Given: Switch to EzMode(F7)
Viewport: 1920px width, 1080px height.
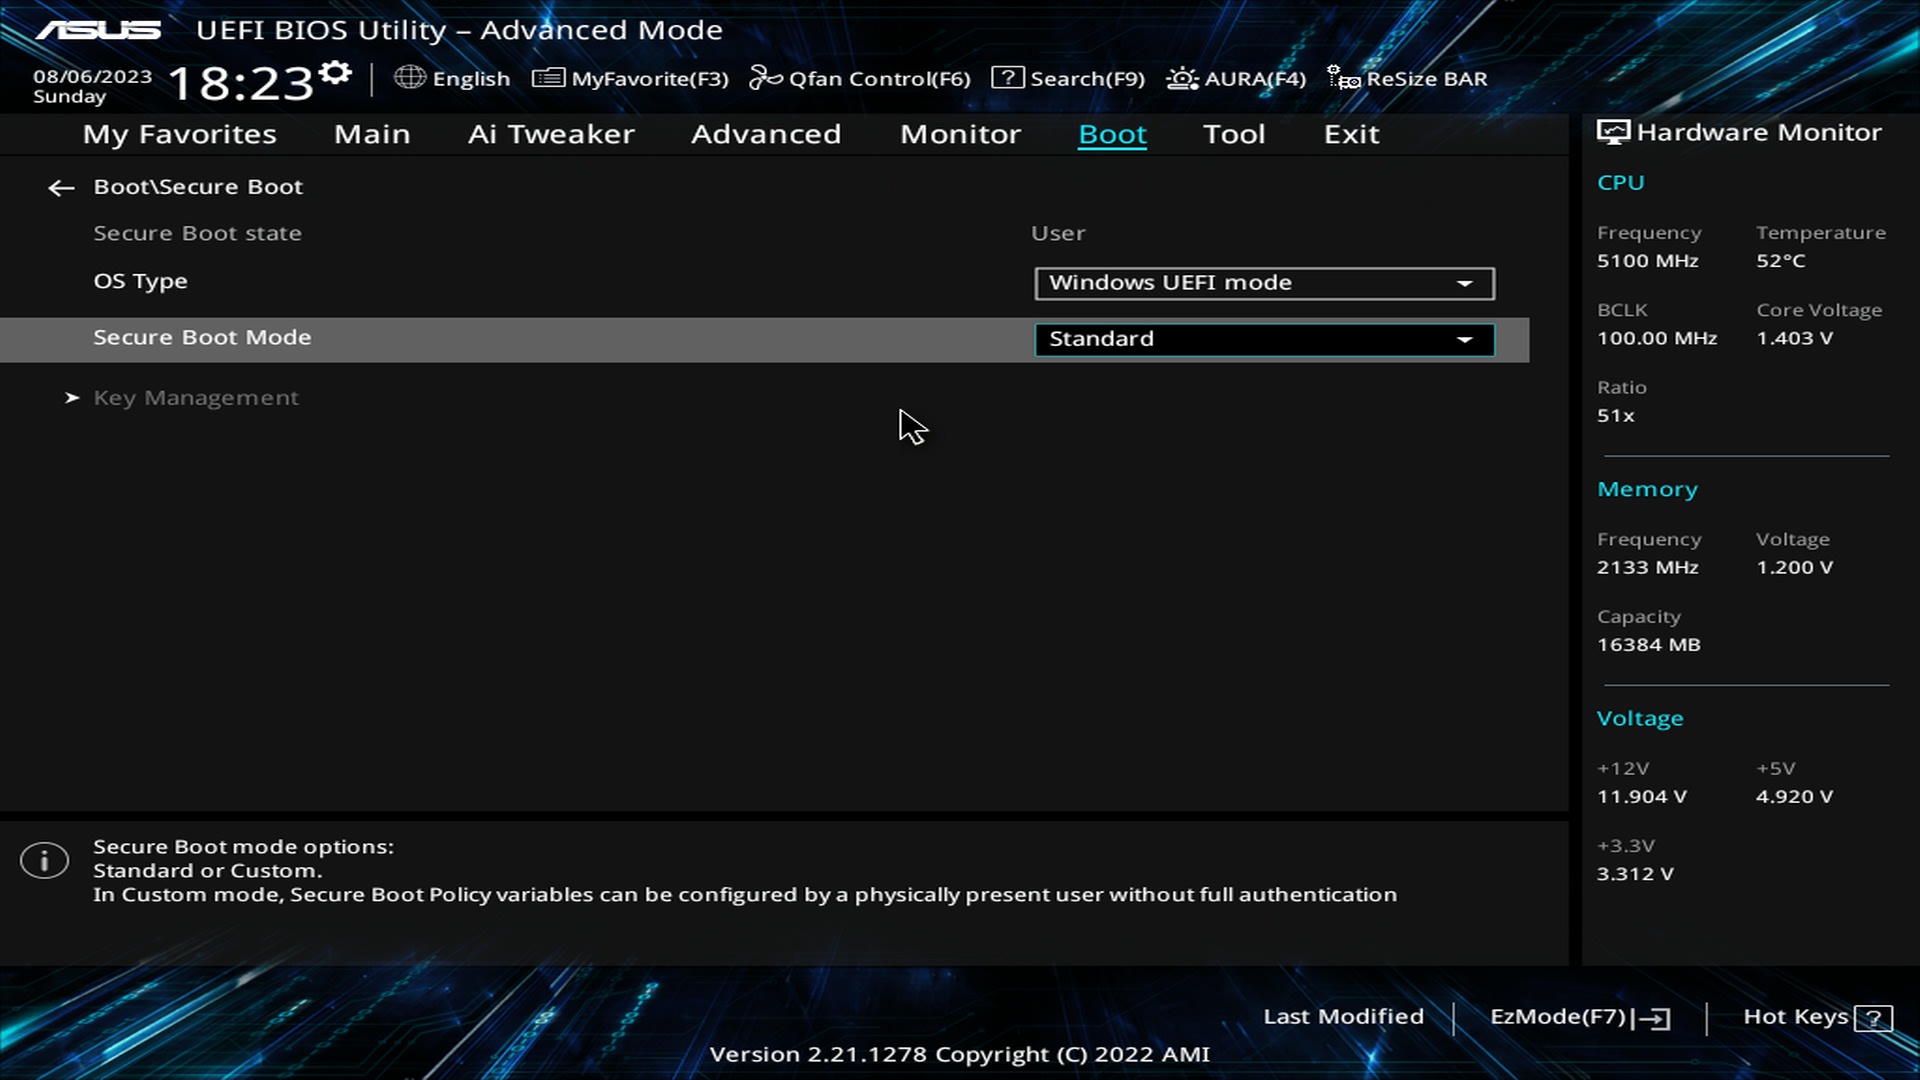Looking at the screenshot, I should [x=1580, y=1017].
